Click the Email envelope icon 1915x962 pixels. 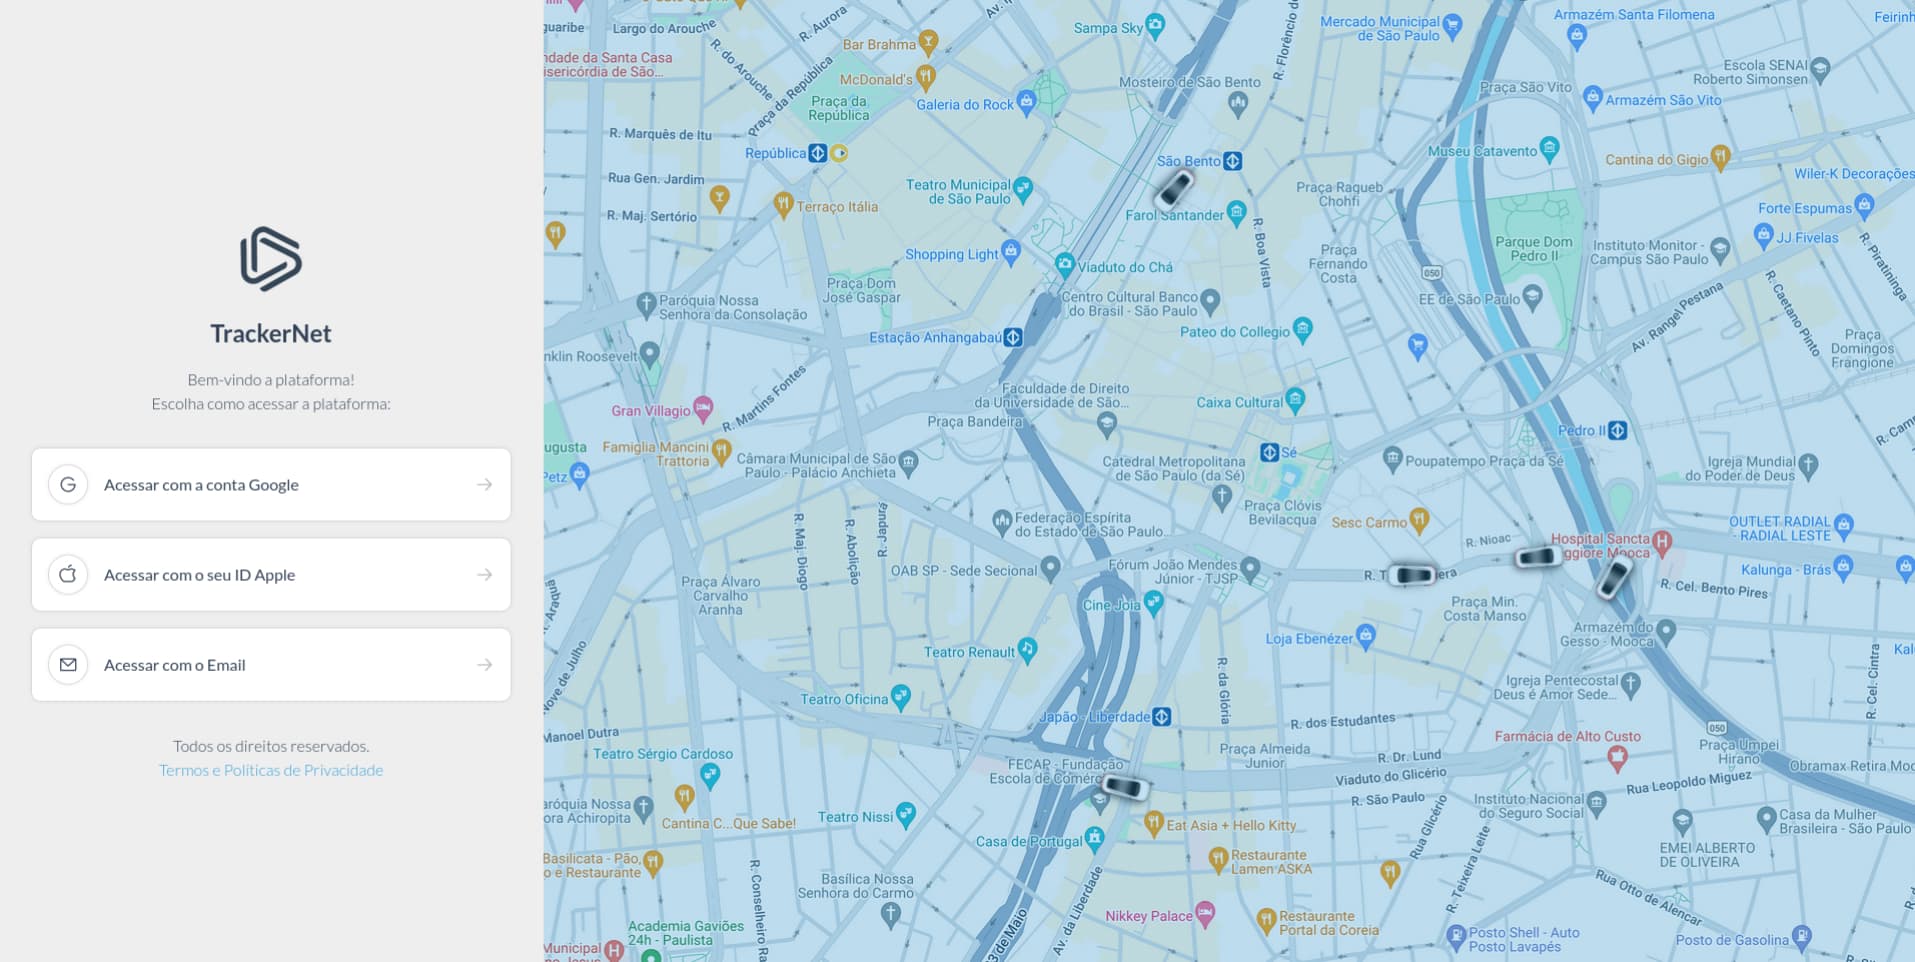68,665
